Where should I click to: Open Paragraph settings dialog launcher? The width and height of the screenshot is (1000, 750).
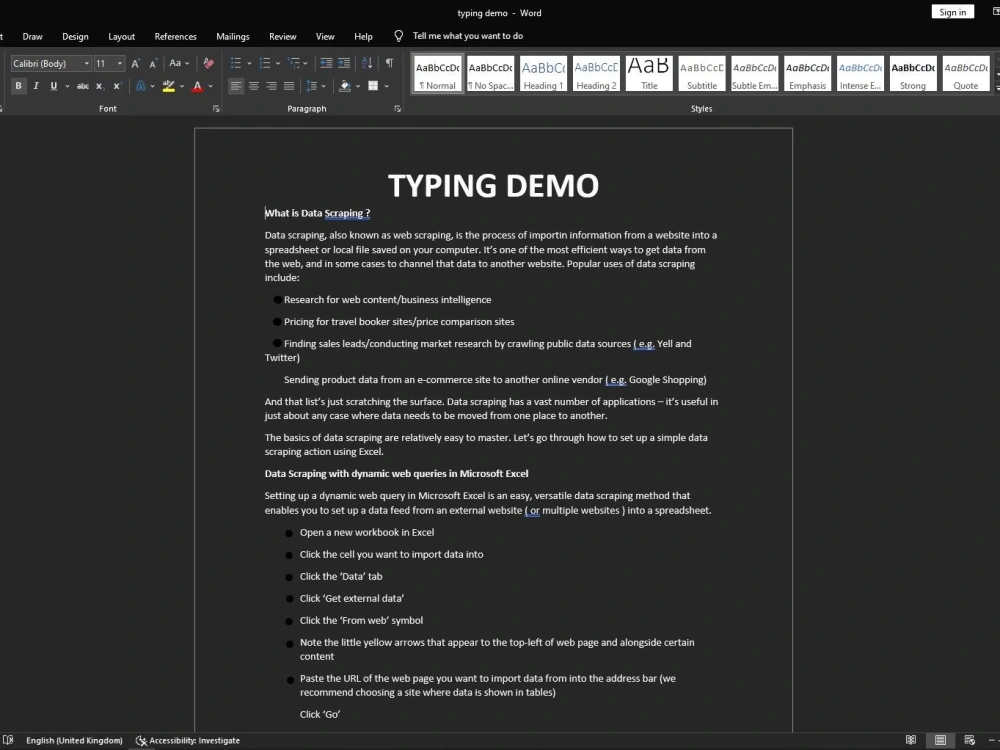tap(397, 109)
